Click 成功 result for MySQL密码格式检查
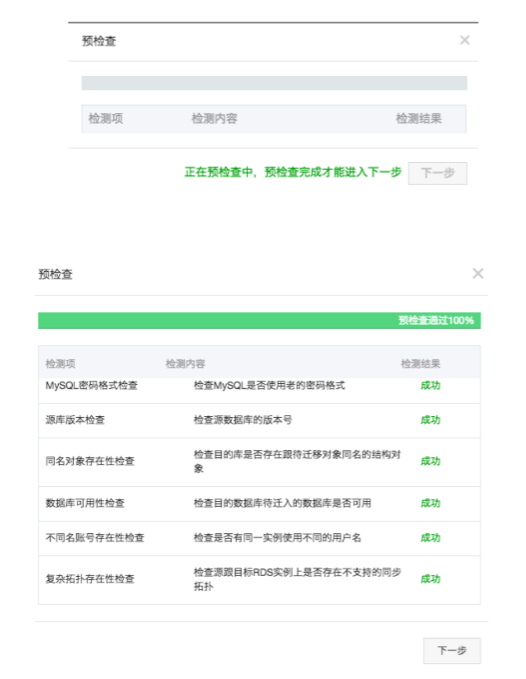Viewport: 526px width, 679px height. (430, 385)
